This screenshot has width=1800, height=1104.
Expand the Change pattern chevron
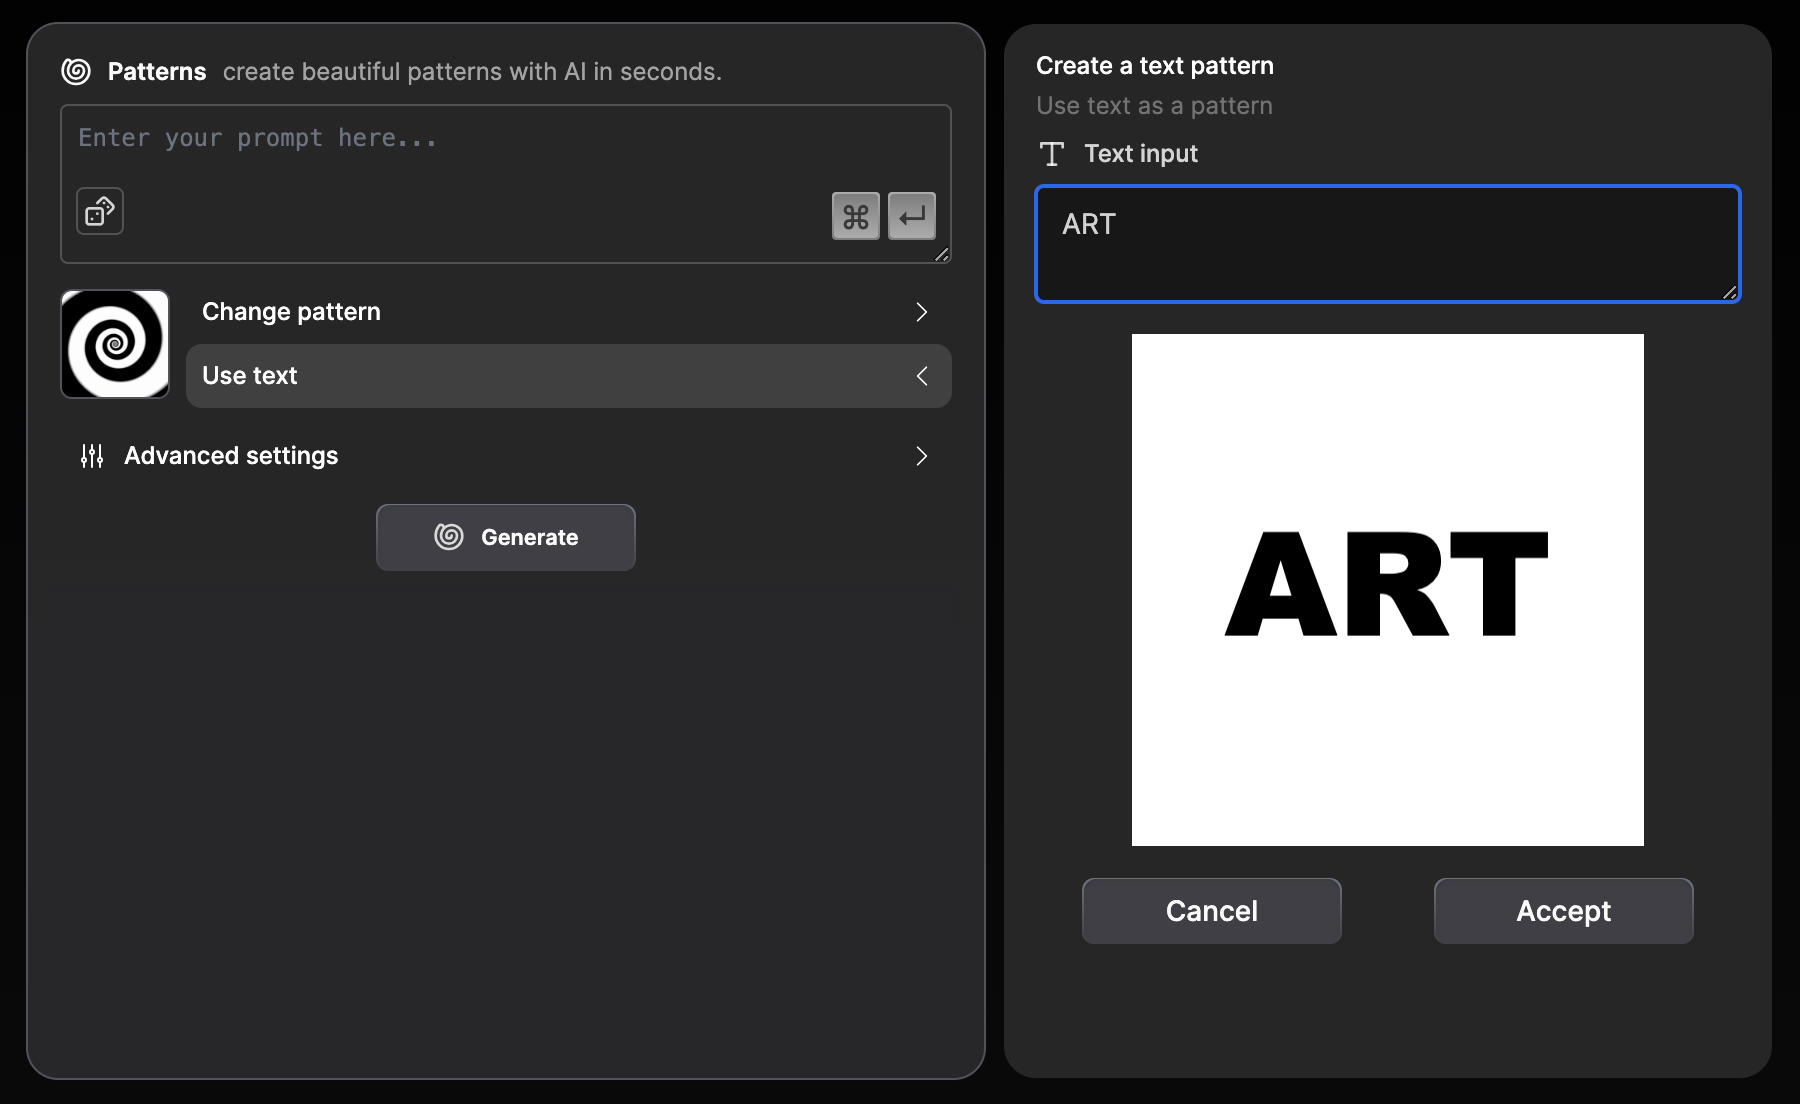click(x=922, y=312)
